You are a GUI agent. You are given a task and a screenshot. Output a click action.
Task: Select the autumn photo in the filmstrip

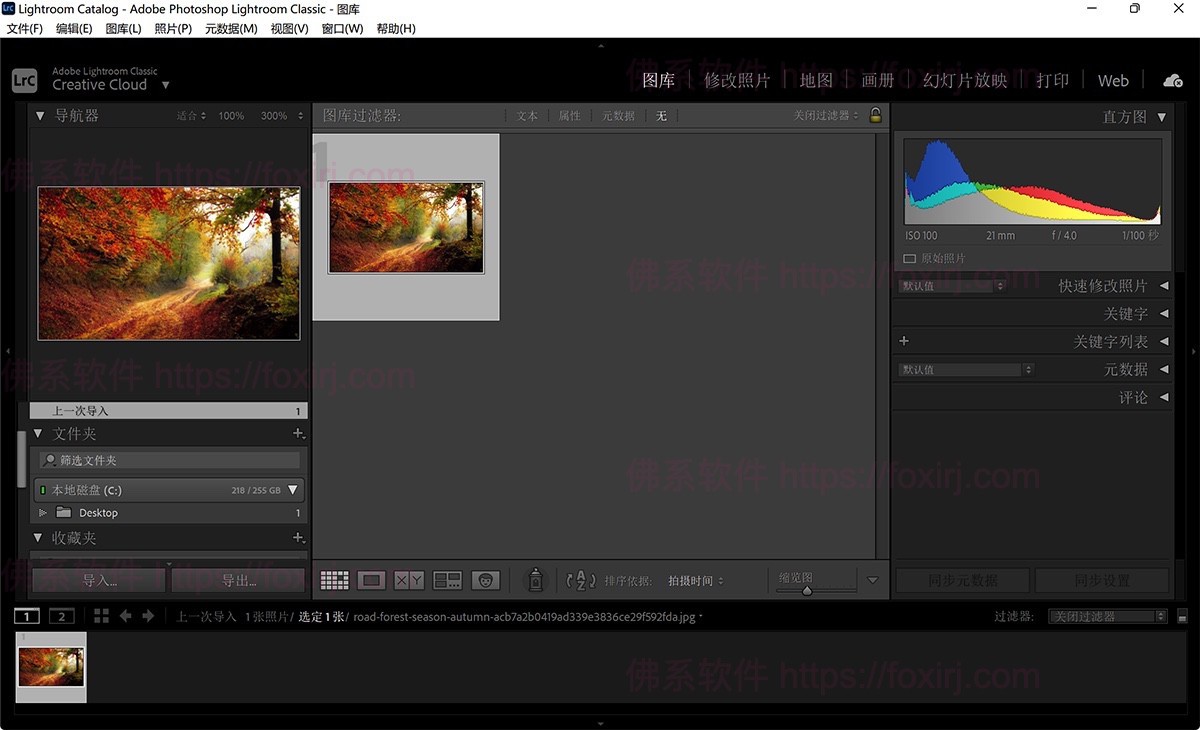tap(50, 666)
